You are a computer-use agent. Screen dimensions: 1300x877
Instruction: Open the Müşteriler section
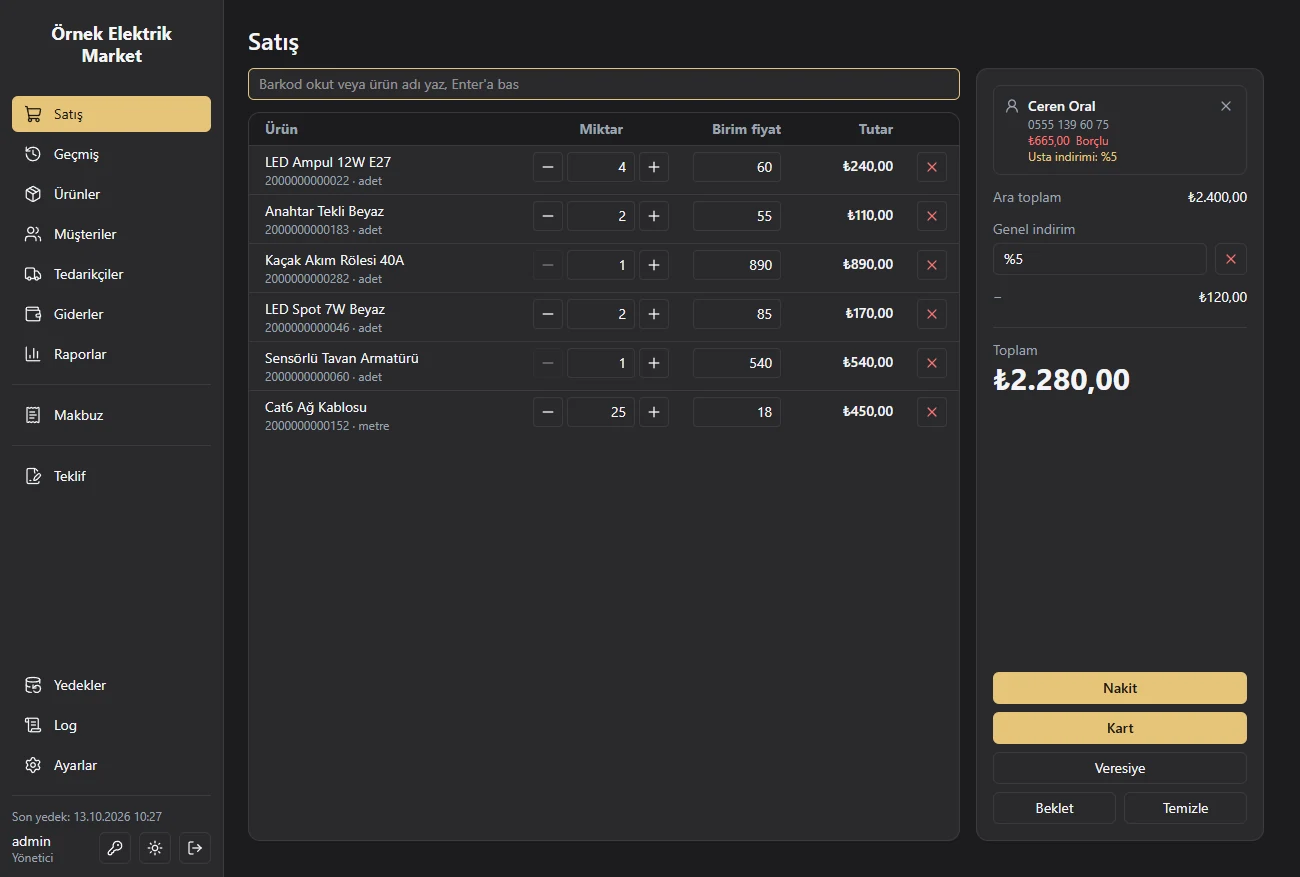click(111, 234)
